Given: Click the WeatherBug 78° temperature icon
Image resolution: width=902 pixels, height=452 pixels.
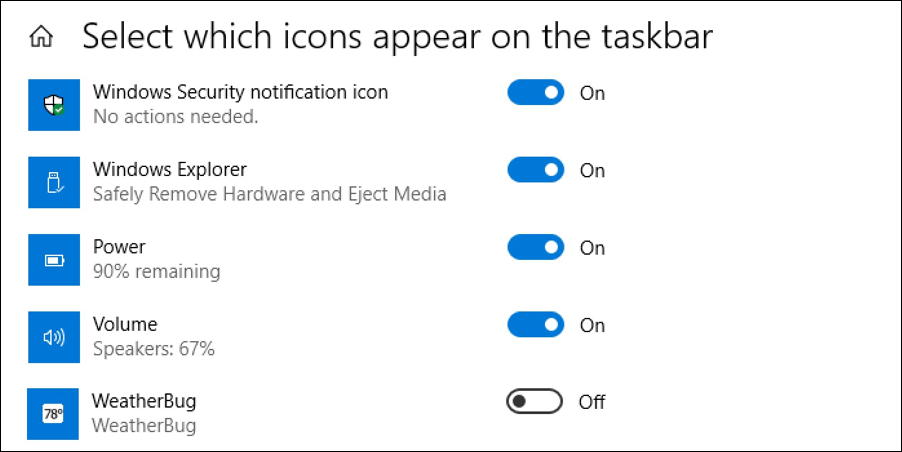Looking at the screenshot, I should coord(53,414).
